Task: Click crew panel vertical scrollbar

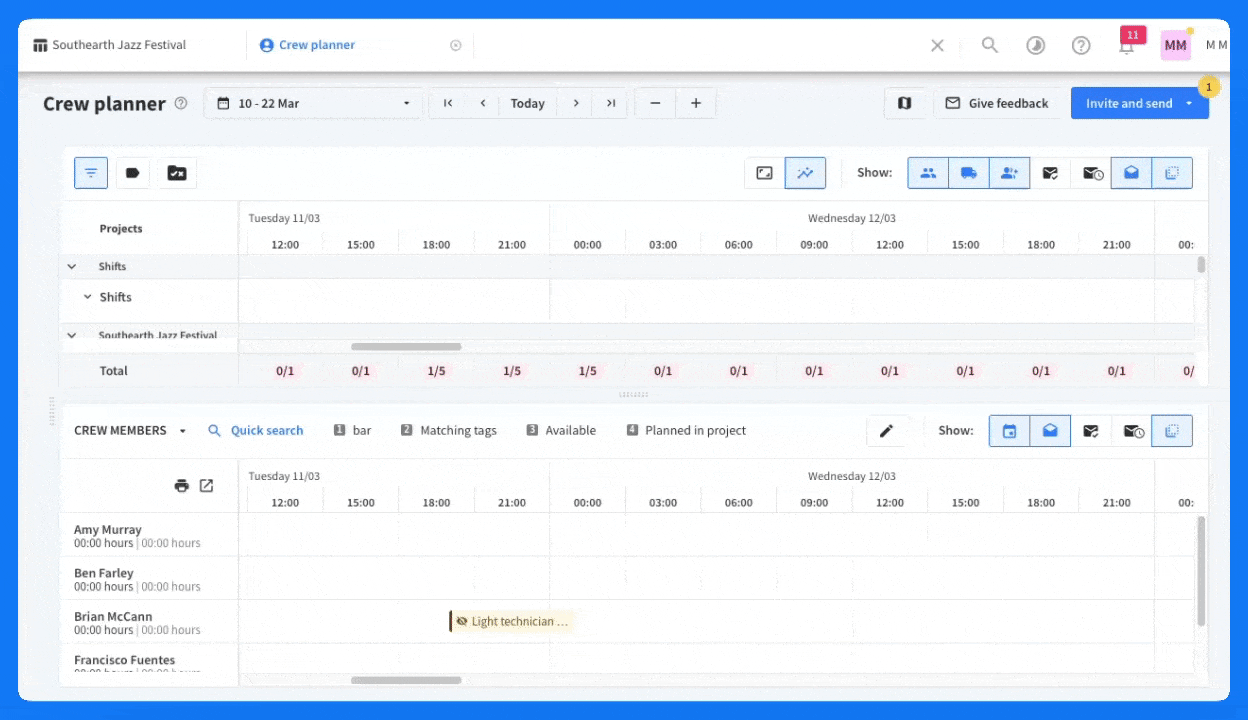Action: tap(1201, 571)
